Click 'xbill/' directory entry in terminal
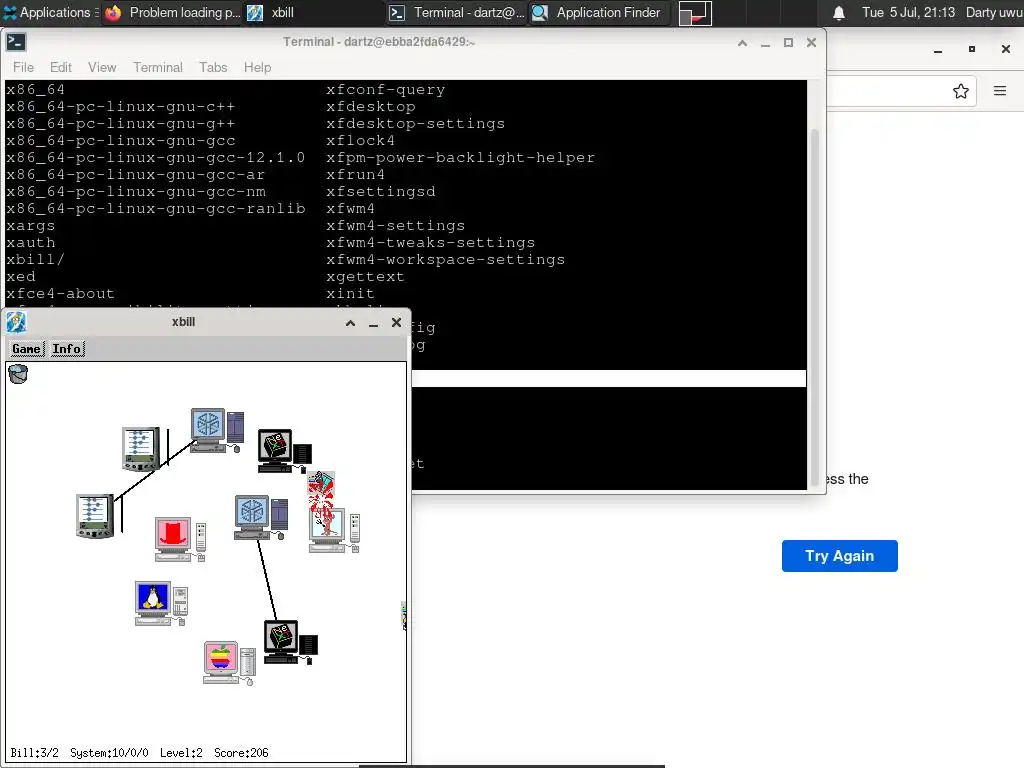The height and width of the screenshot is (768, 1024). point(35,259)
